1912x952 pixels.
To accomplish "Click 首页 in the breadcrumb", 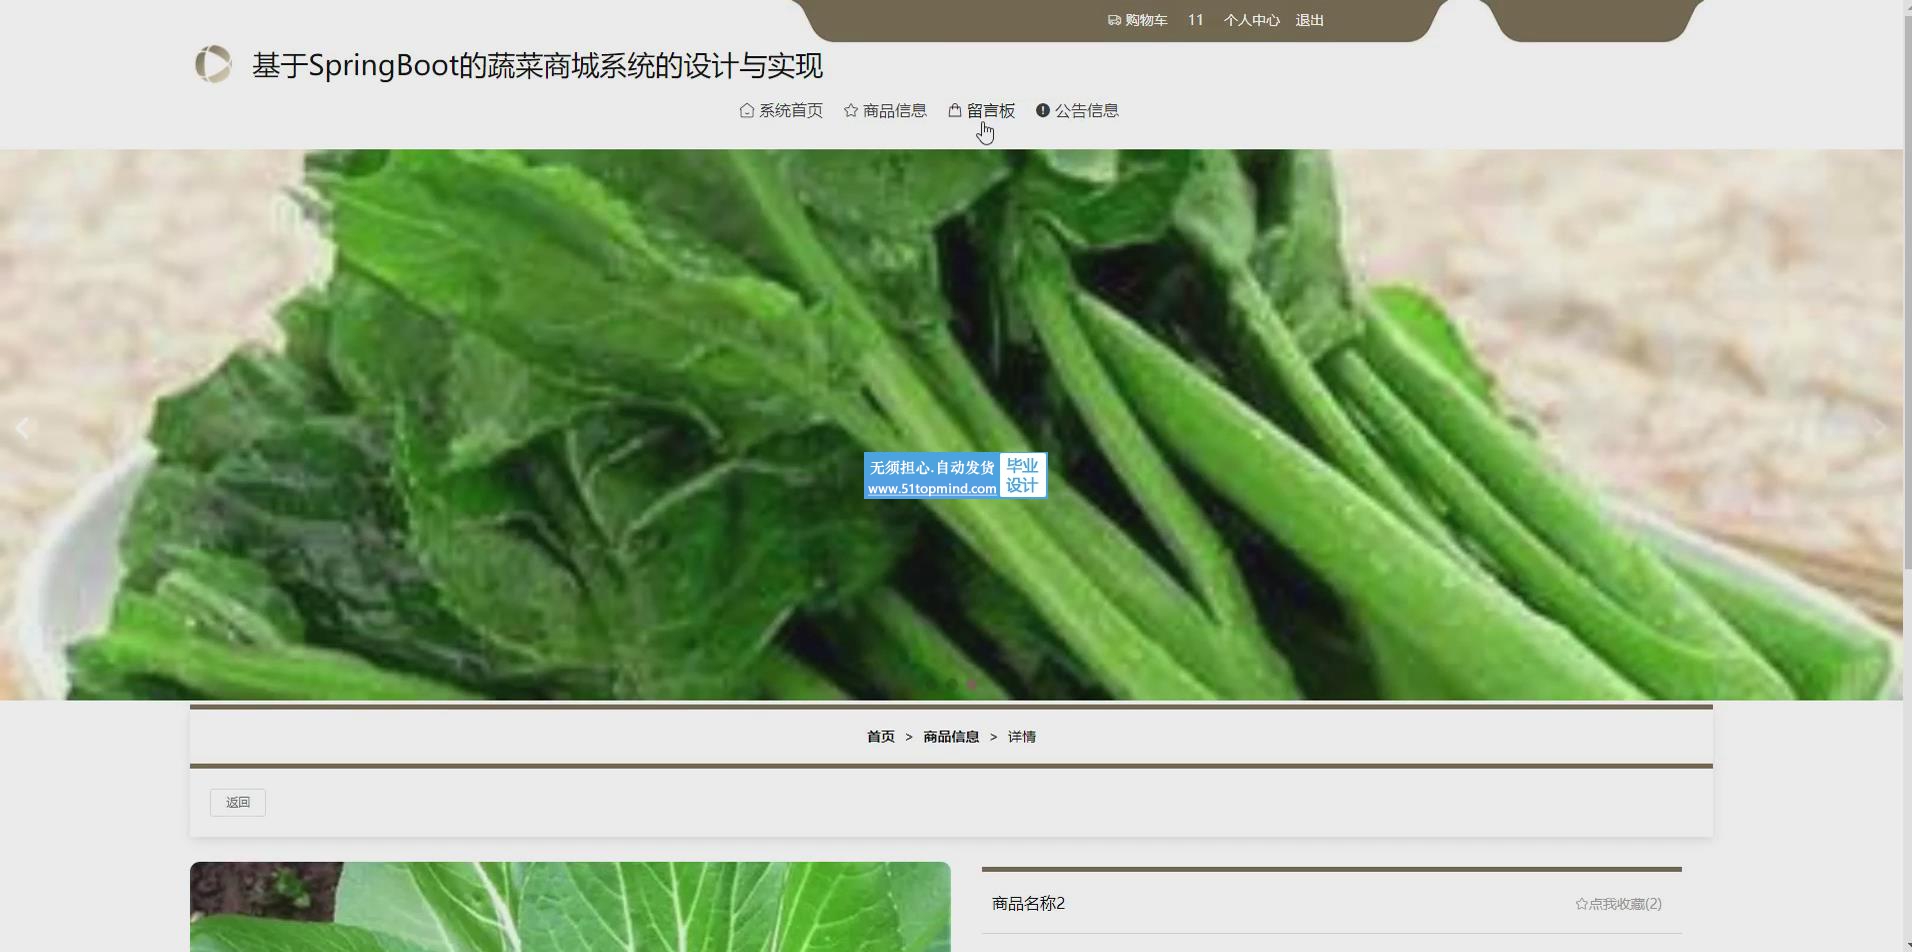I will 880,737.
